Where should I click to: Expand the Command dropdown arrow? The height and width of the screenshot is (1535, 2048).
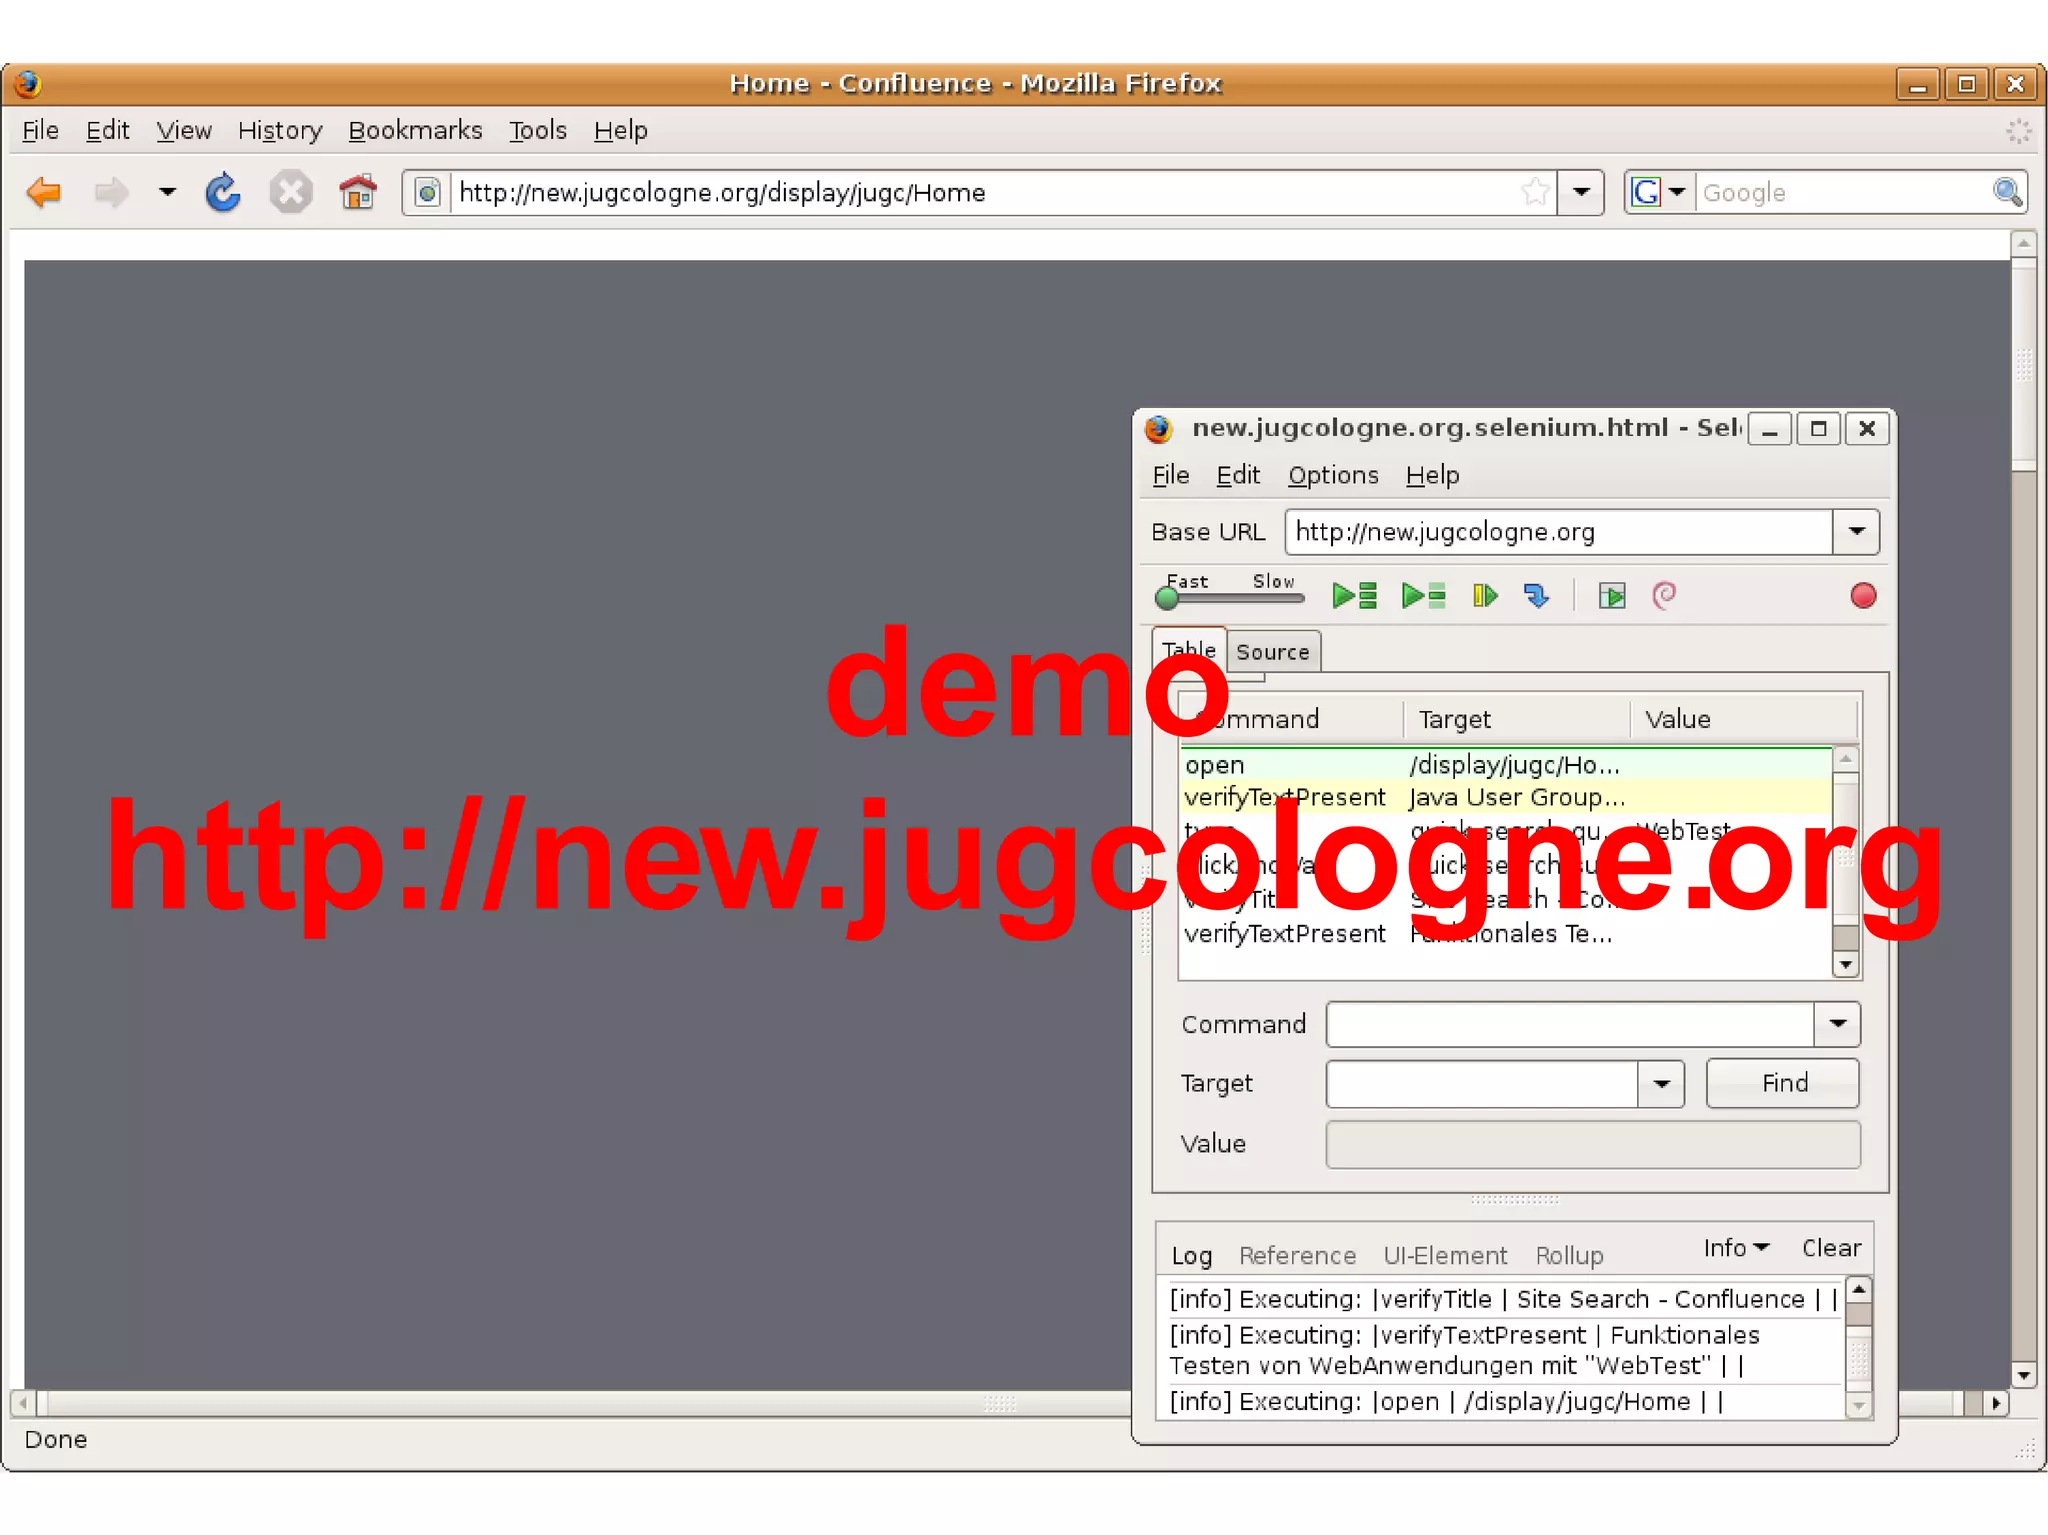pos(1837,1024)
